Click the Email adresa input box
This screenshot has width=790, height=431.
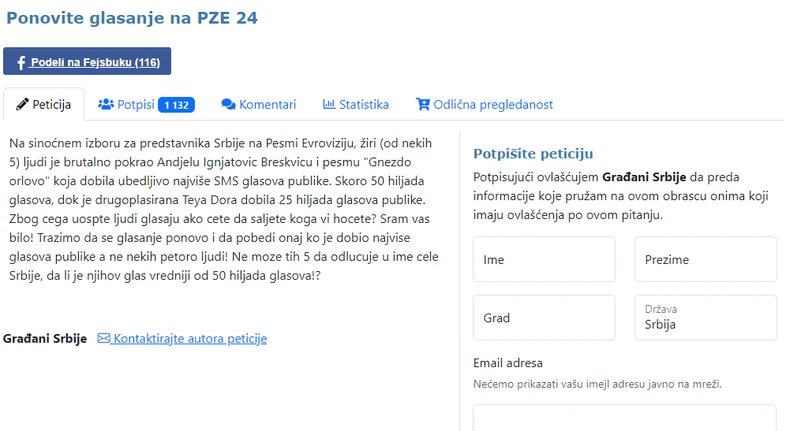[624, 417]
